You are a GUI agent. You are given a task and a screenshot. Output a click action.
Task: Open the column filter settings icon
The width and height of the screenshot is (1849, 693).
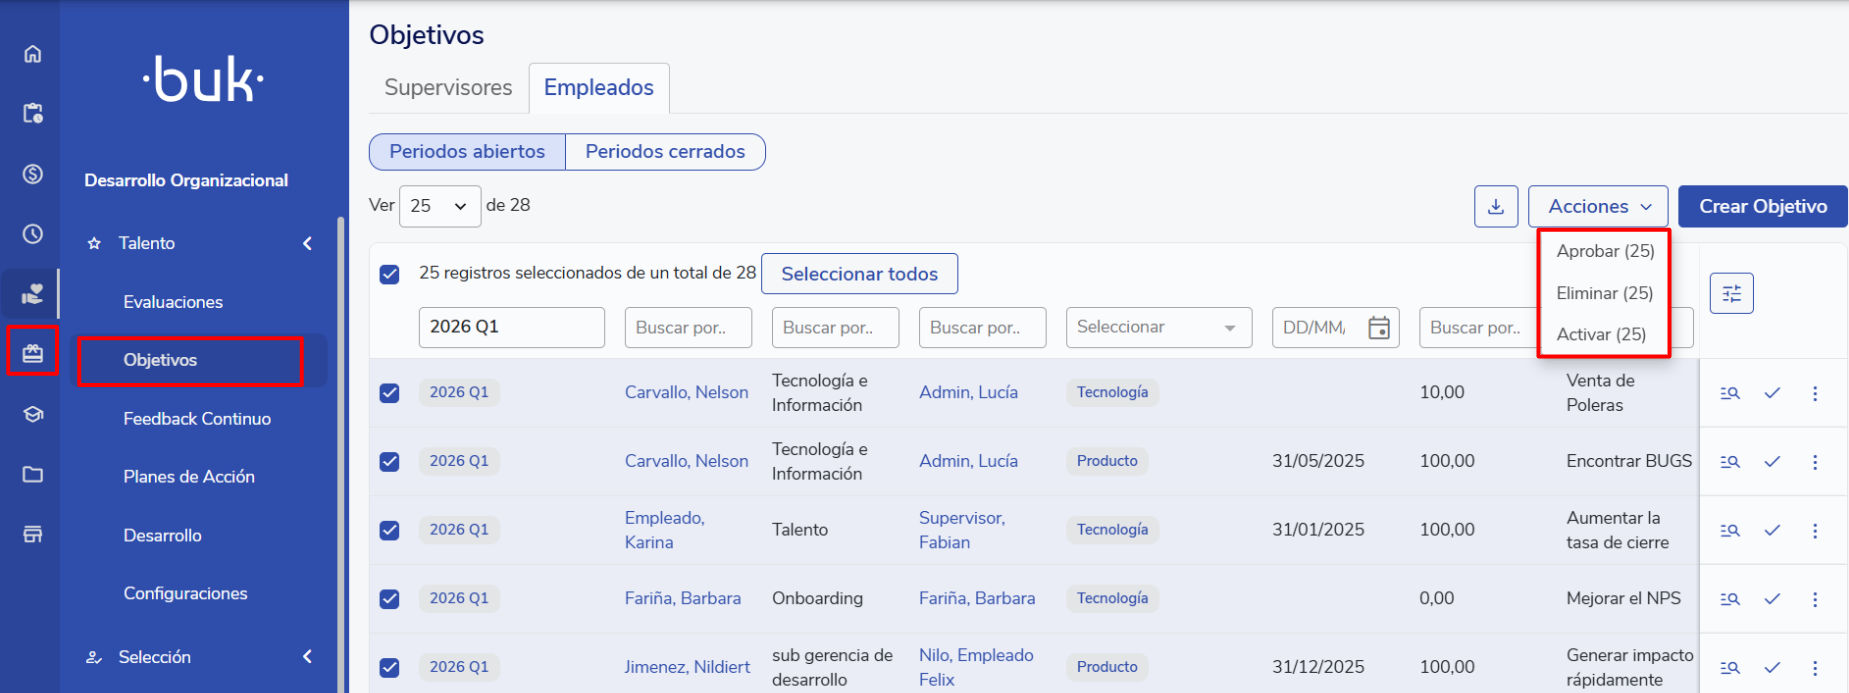(1731, 293)
